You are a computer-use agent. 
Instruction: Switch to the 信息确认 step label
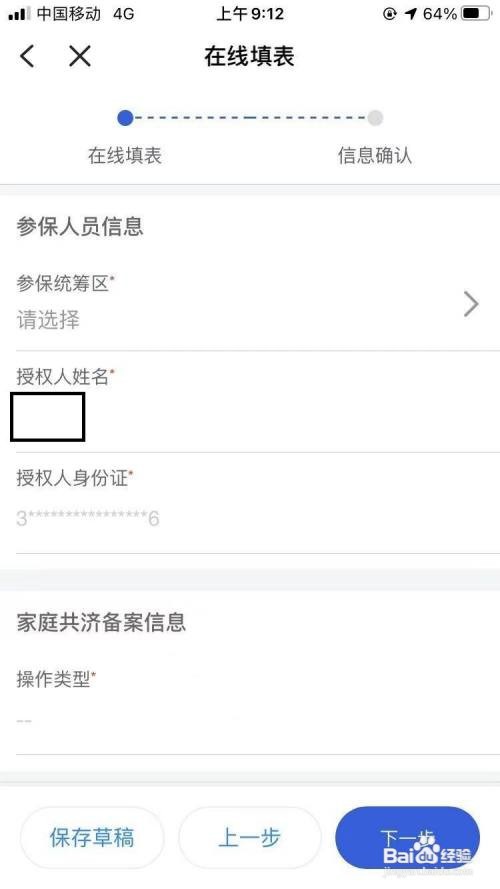click(375, 155)
